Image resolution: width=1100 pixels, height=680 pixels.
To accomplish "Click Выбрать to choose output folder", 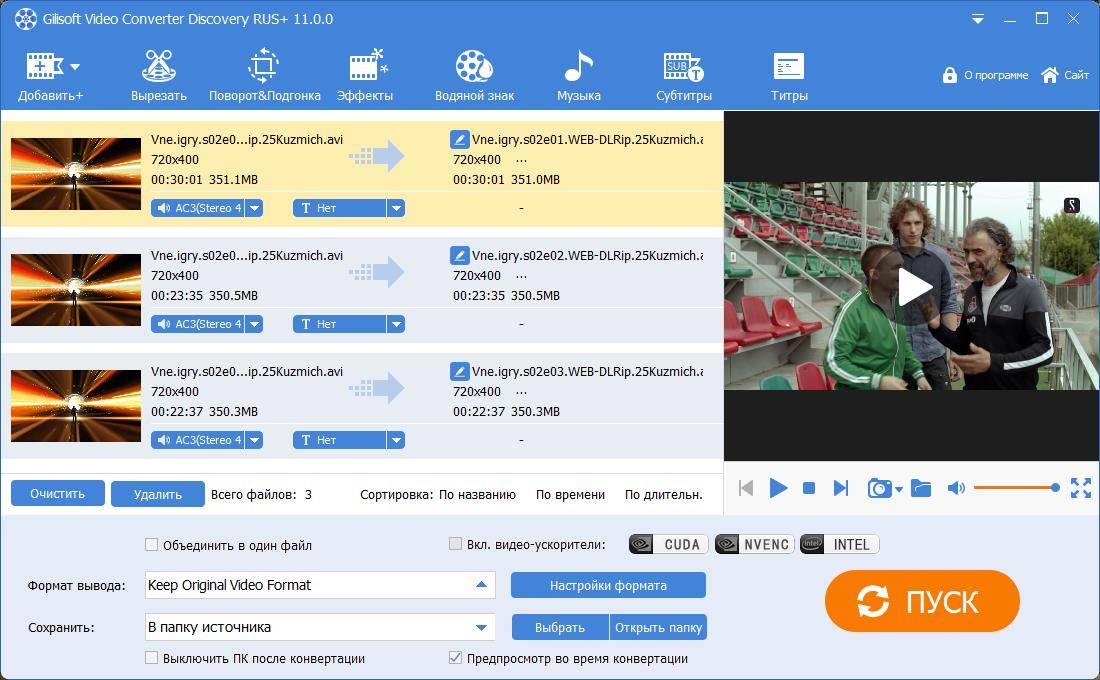I will pyautogui.click(x=560, y=627).
